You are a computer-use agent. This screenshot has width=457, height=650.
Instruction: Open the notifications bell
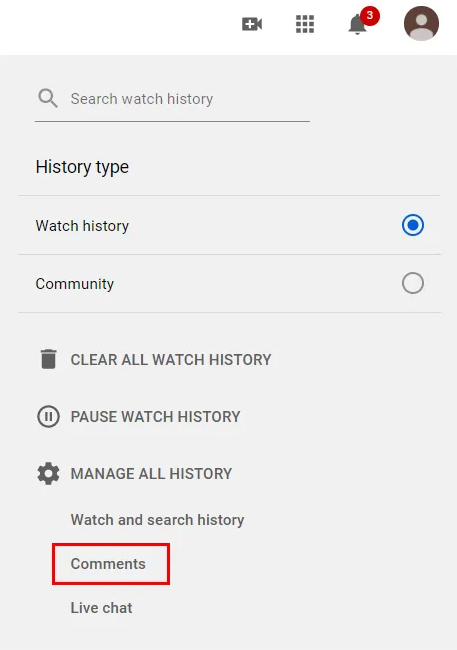pyautogui.click(x=357, y=25)
